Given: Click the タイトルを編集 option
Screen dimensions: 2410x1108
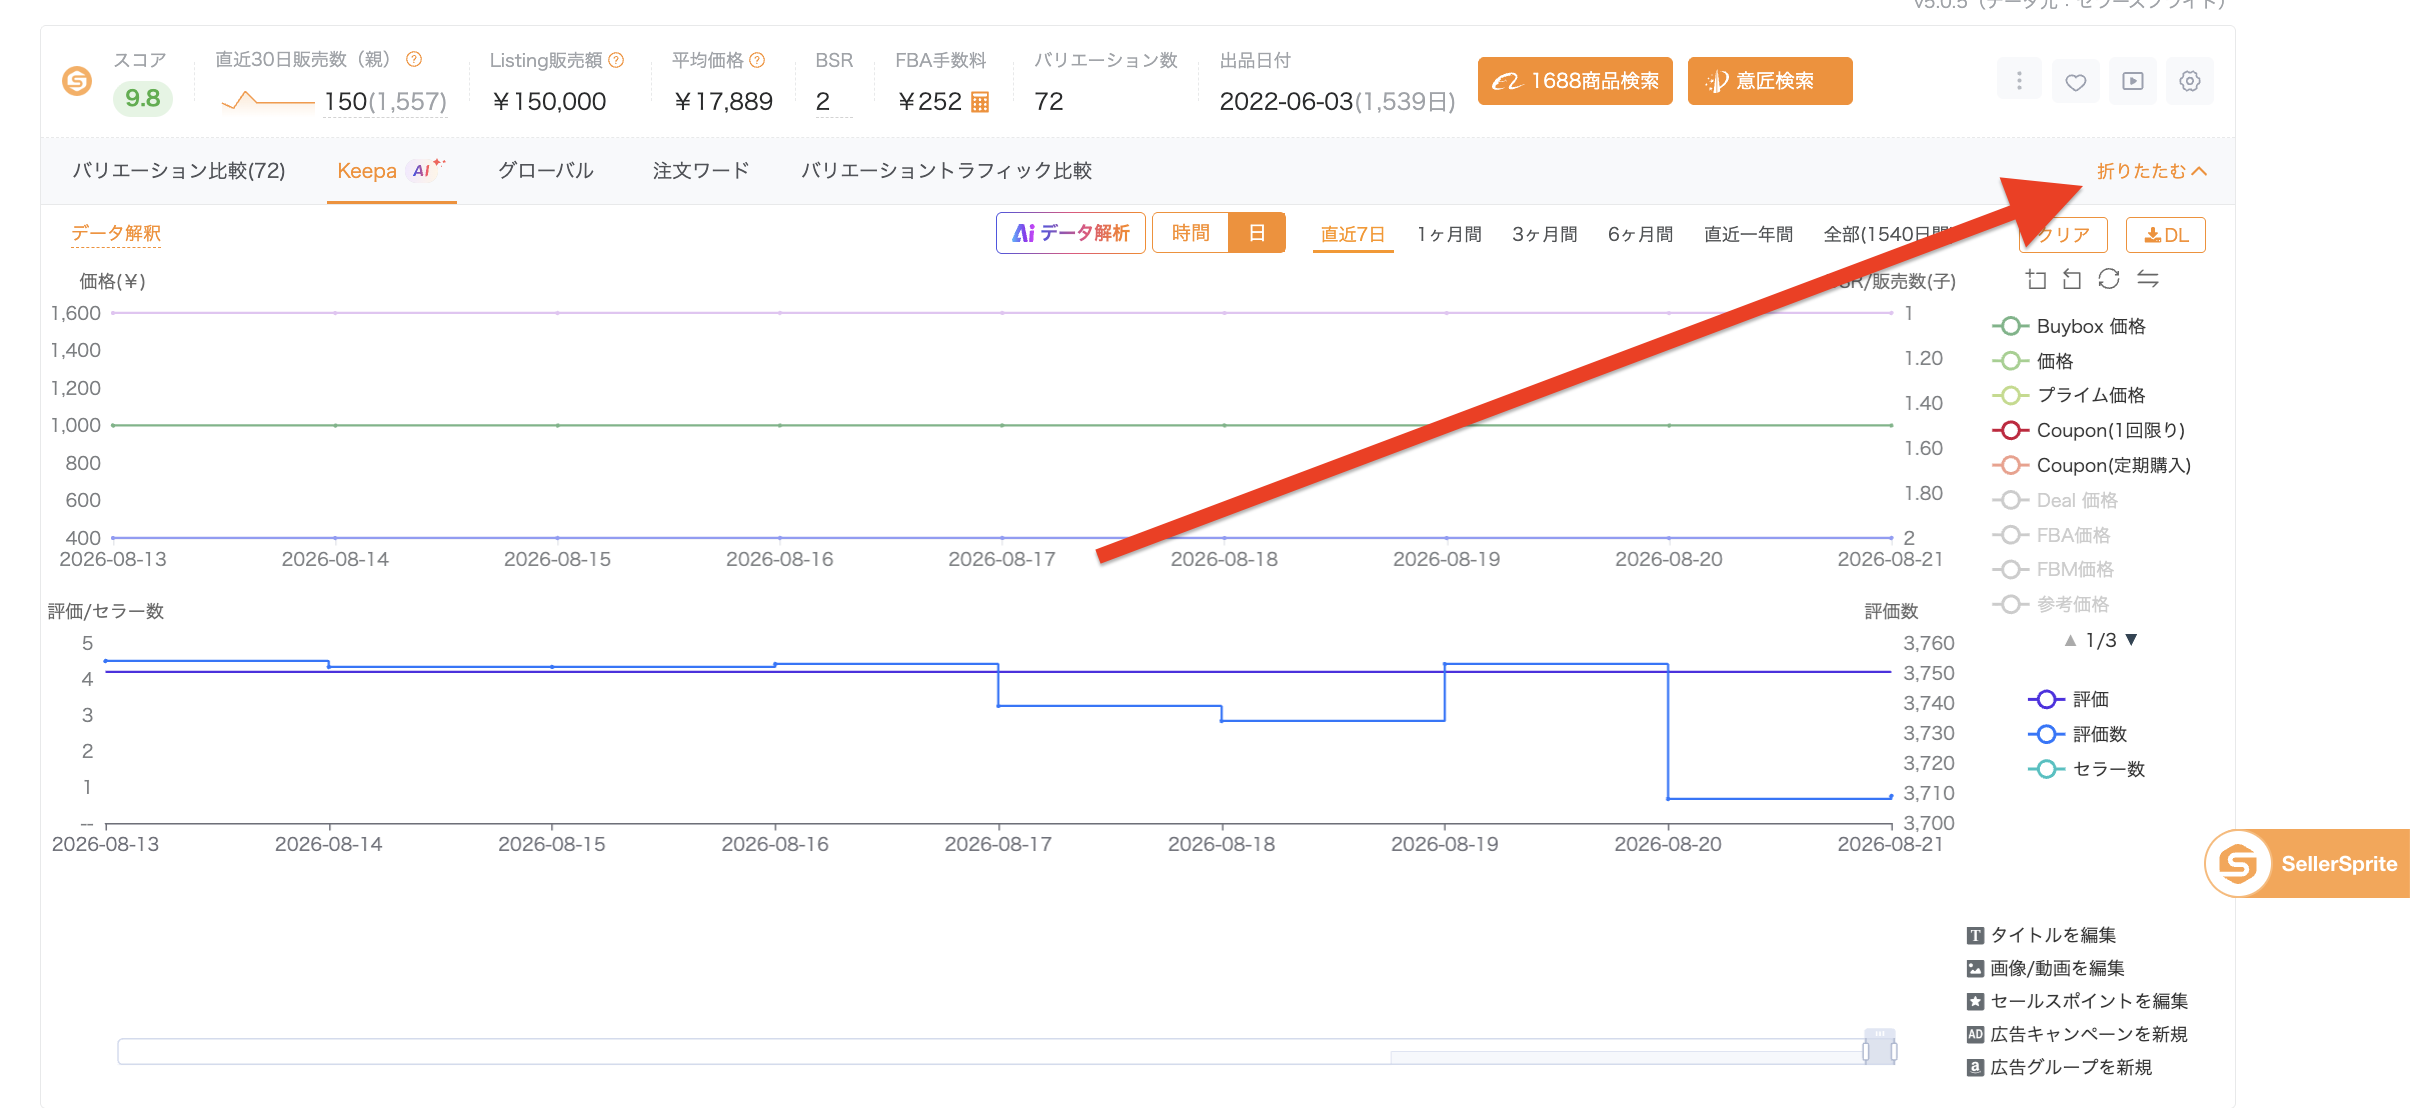Looking at the screenshot, I should click(x=2041, y=935).
